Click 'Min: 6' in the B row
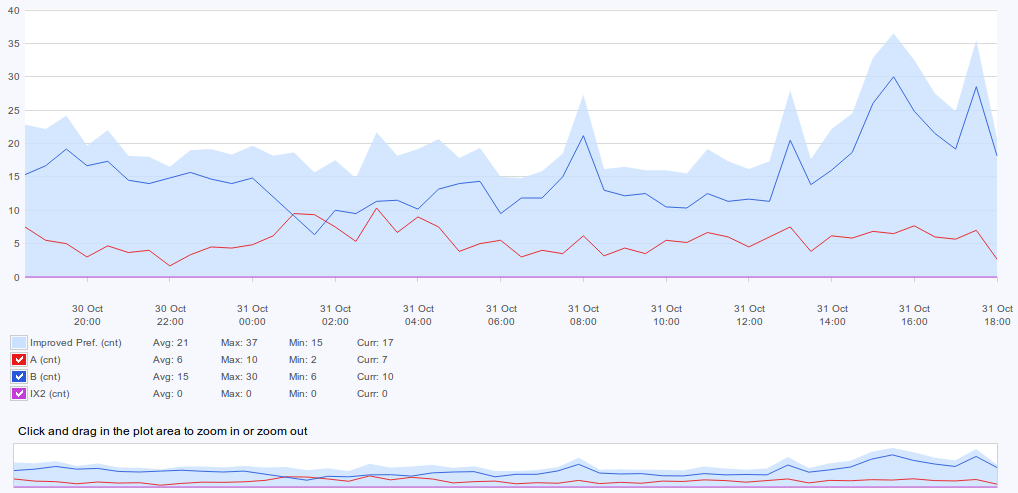This screenshot has width=1018, height=493. coord(303,377)
